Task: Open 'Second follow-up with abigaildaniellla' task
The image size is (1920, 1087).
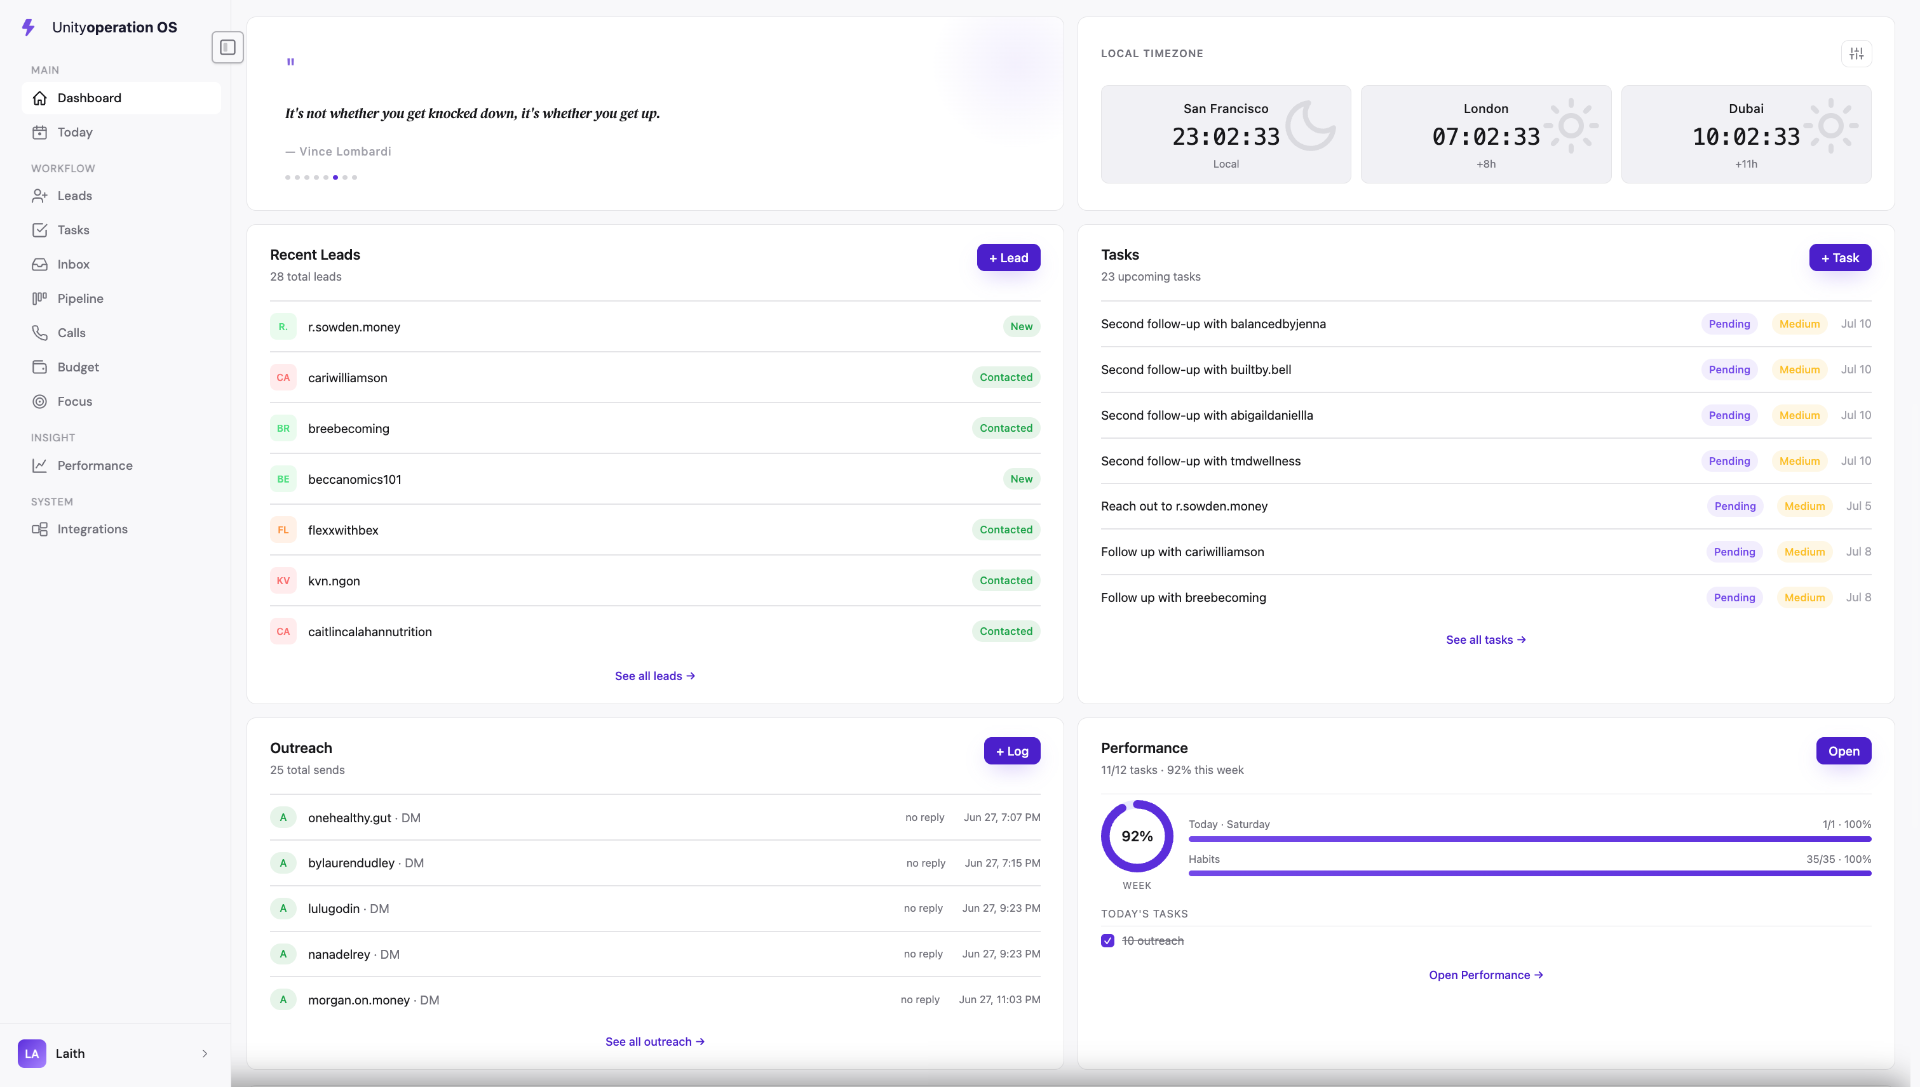Action: (1486, 415)
